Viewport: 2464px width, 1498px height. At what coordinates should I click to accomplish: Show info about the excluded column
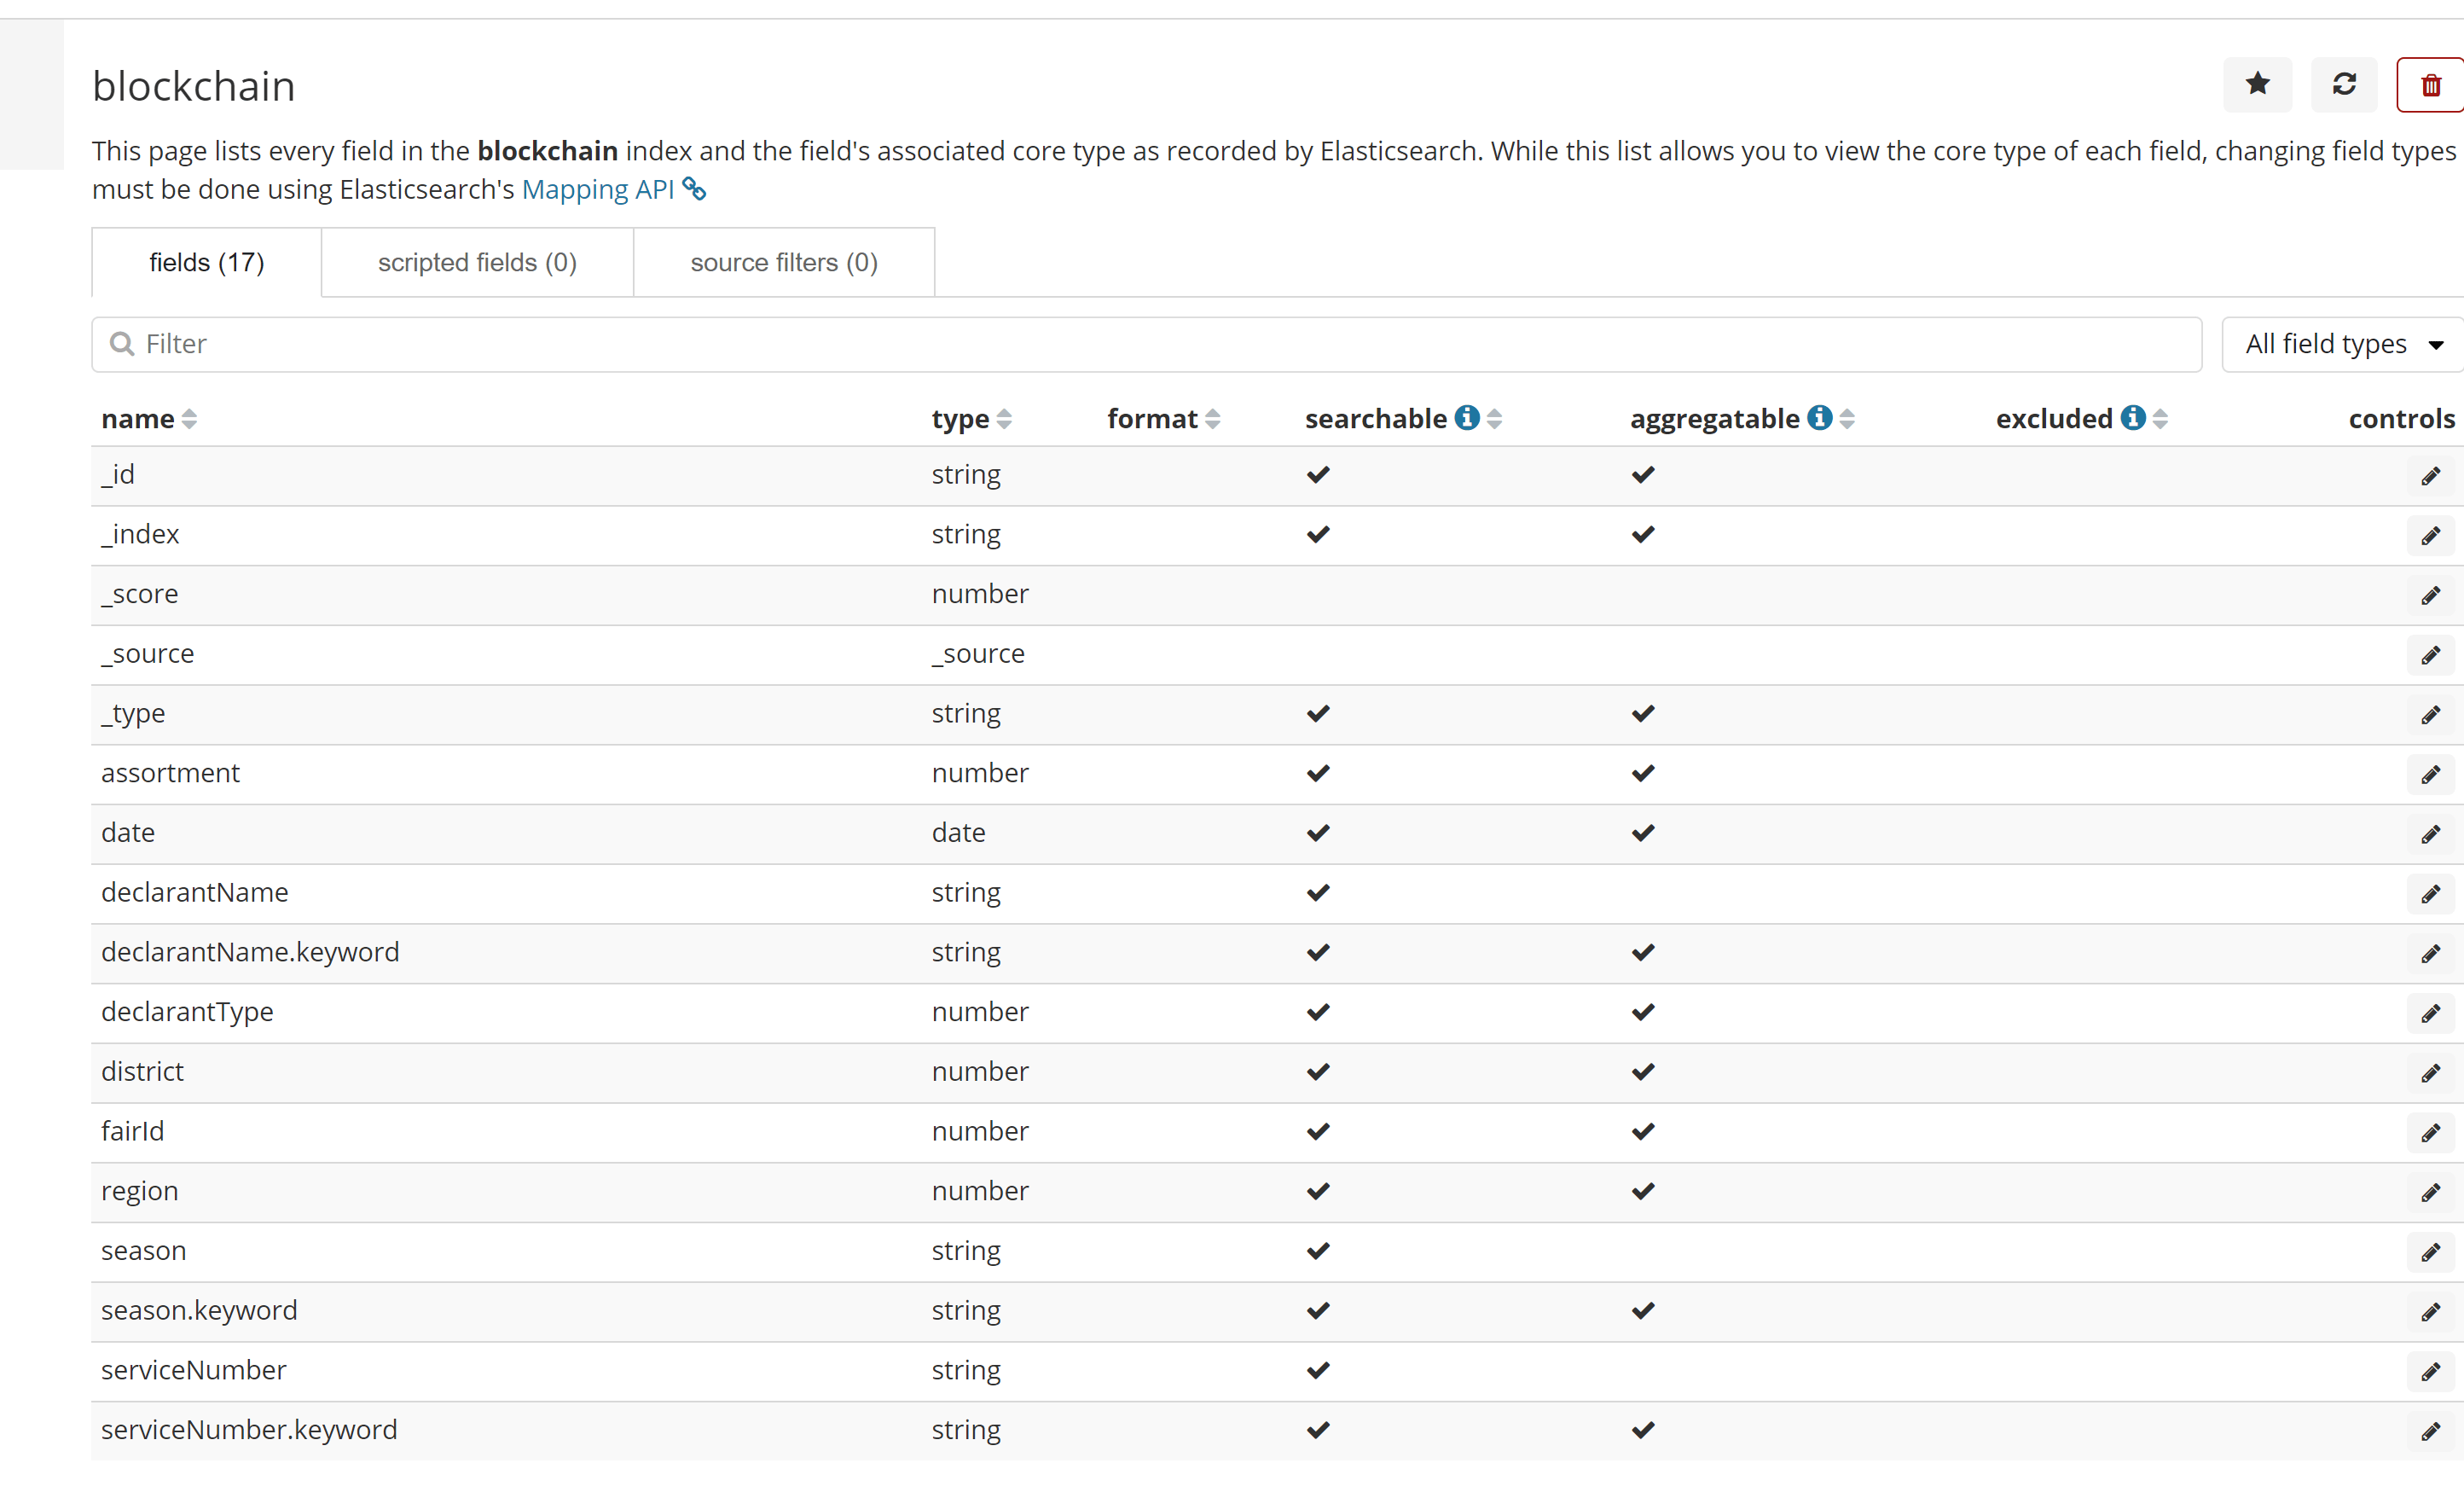click(2133, 417)
